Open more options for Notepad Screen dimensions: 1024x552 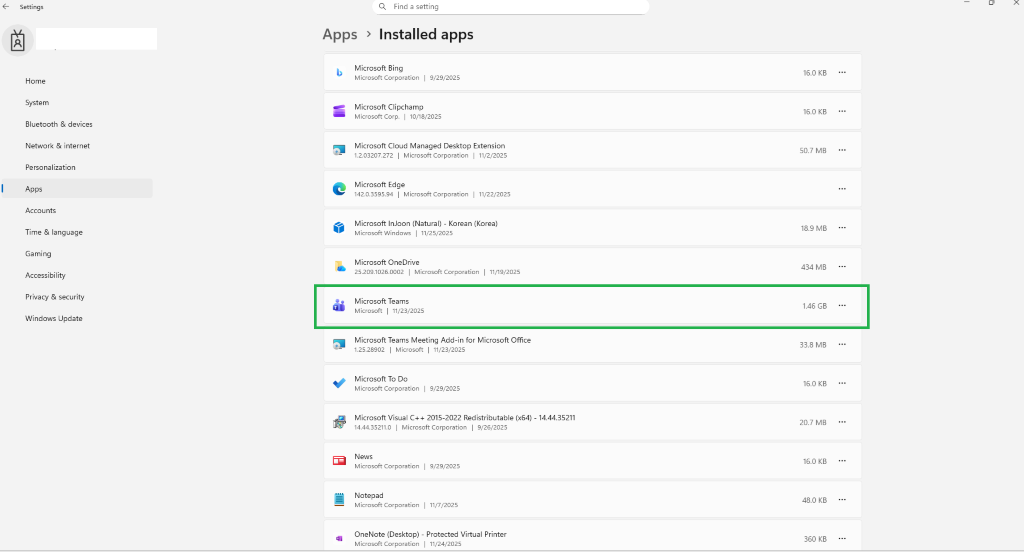[x=842, y=500]
